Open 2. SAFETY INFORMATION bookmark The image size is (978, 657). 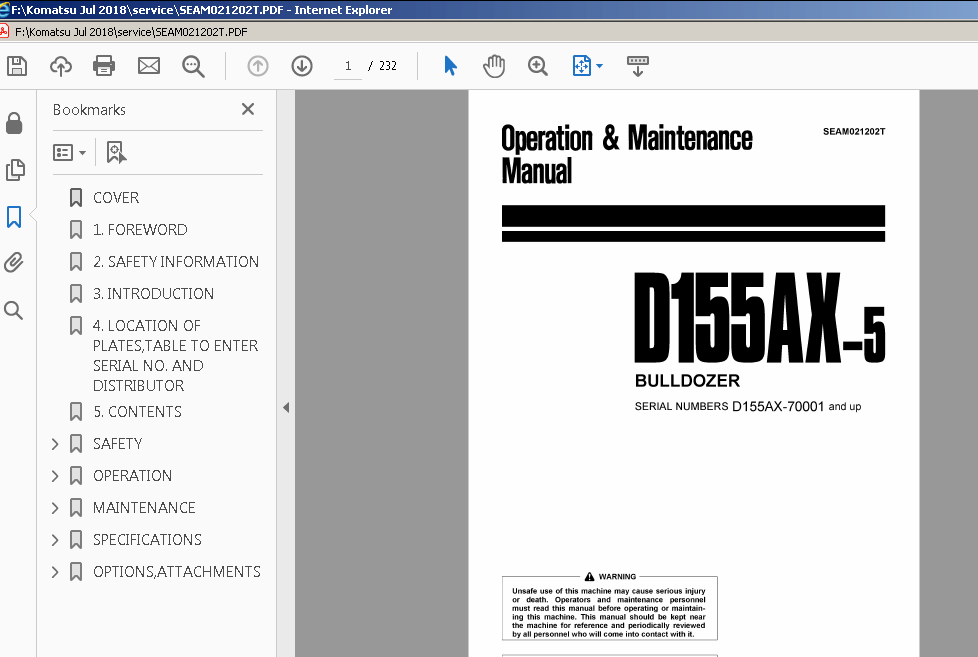pos(176,261)
